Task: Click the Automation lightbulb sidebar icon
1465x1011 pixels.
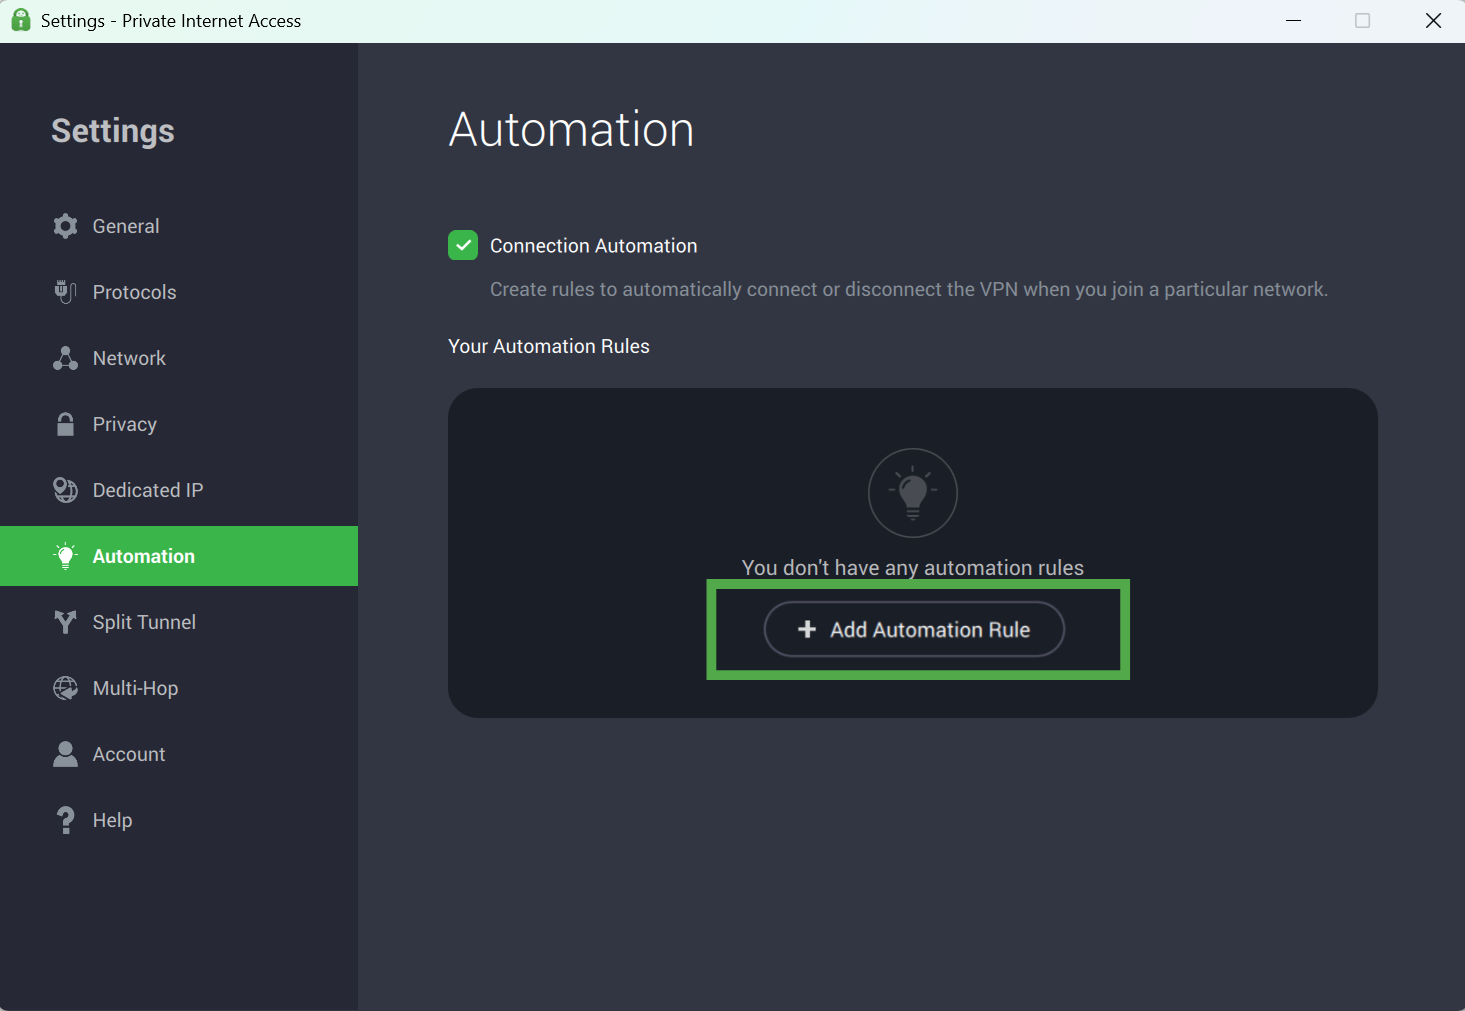Action: point(65,556)
